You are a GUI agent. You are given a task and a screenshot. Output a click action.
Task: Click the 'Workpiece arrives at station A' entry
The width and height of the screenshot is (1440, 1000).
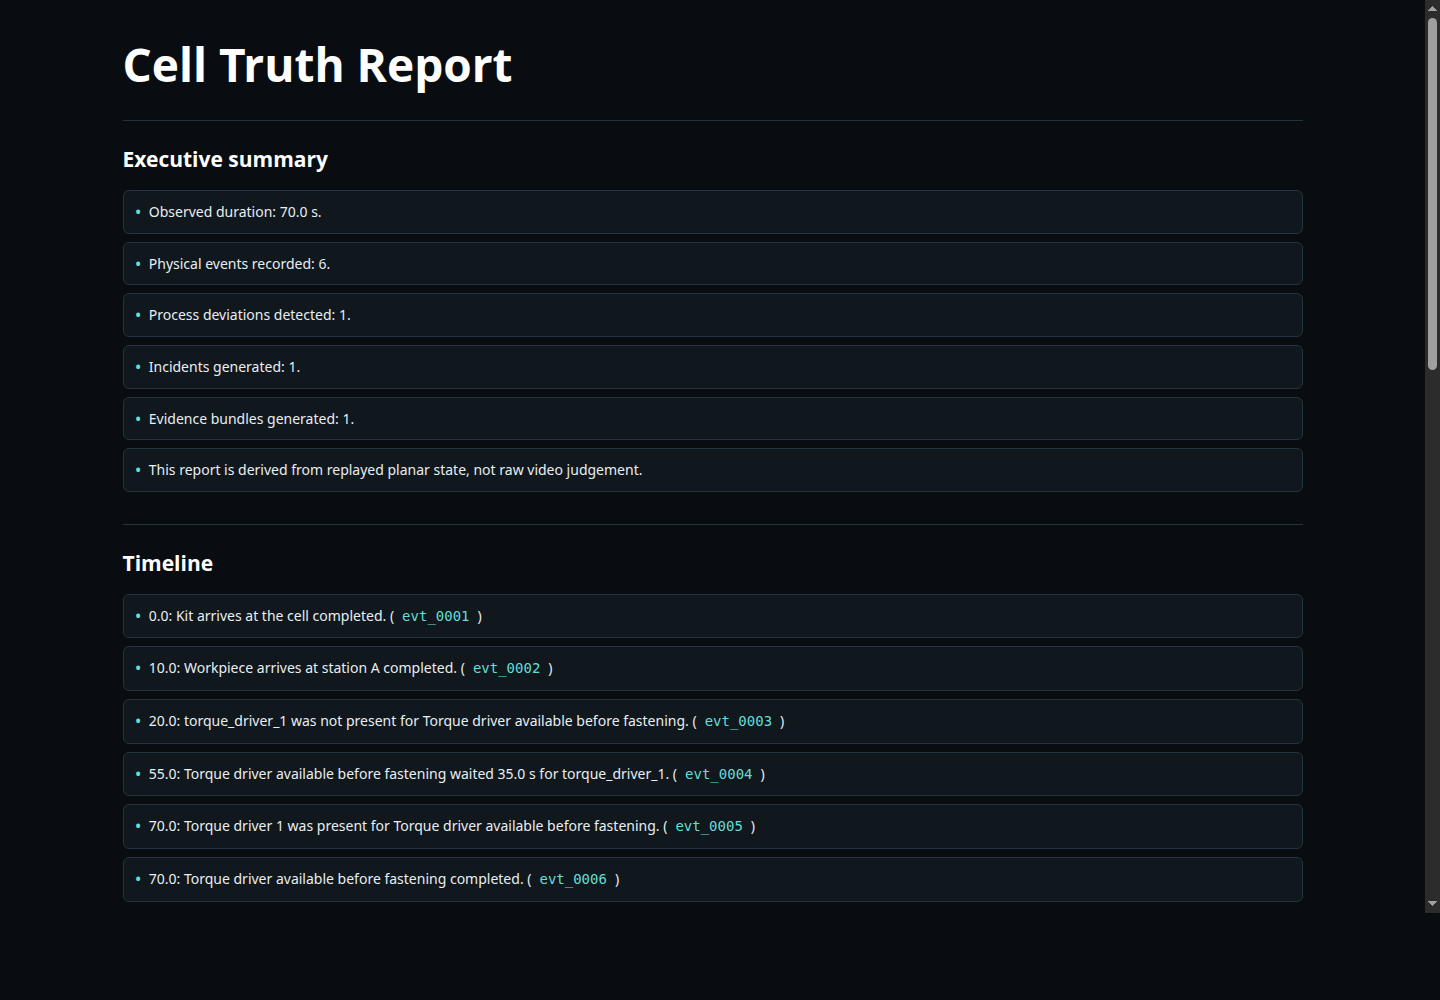click(x=712, y=668)
